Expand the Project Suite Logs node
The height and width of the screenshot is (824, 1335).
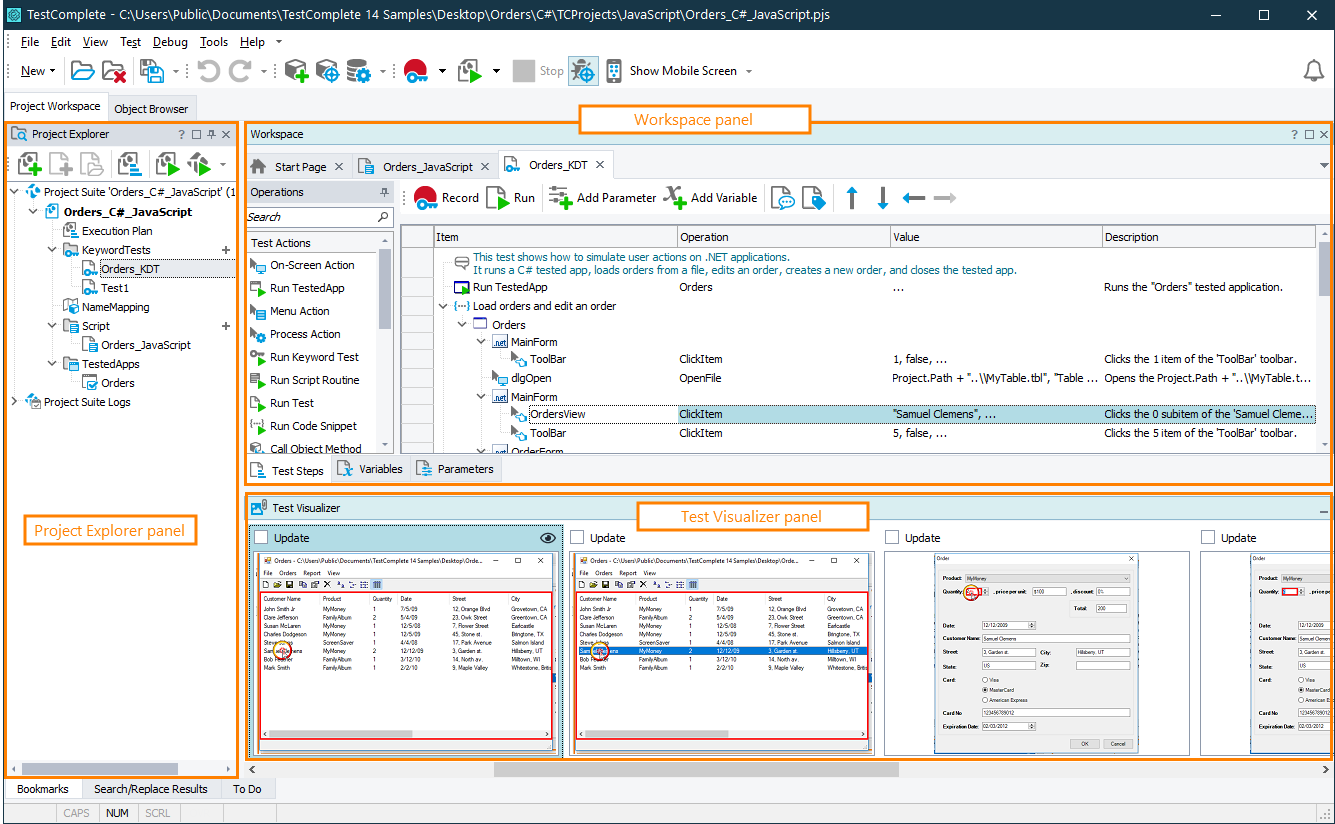pyautogui.click(x=14, y=402)
